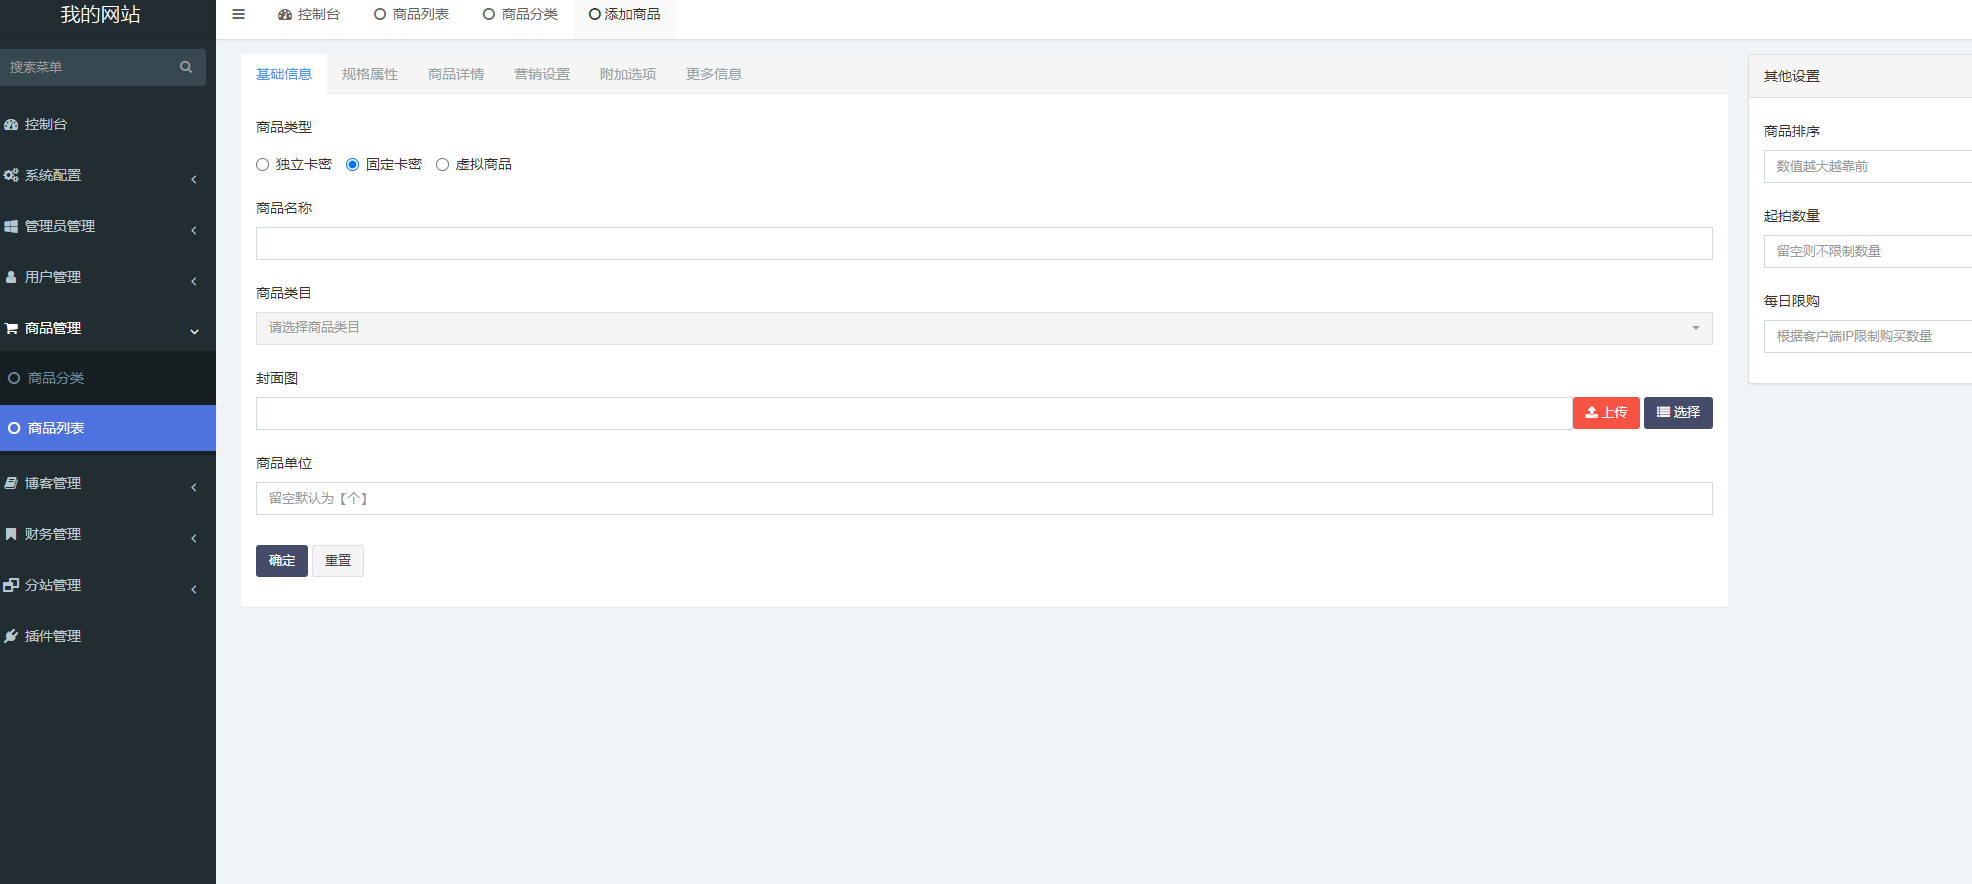Switch to the 规格属性 tab

click(369, 74)
